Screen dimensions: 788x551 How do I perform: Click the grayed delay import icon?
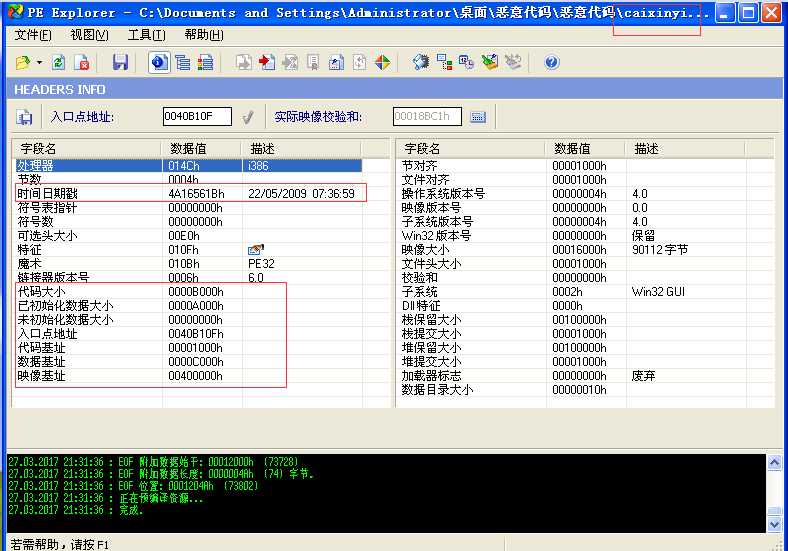(359, 62)
